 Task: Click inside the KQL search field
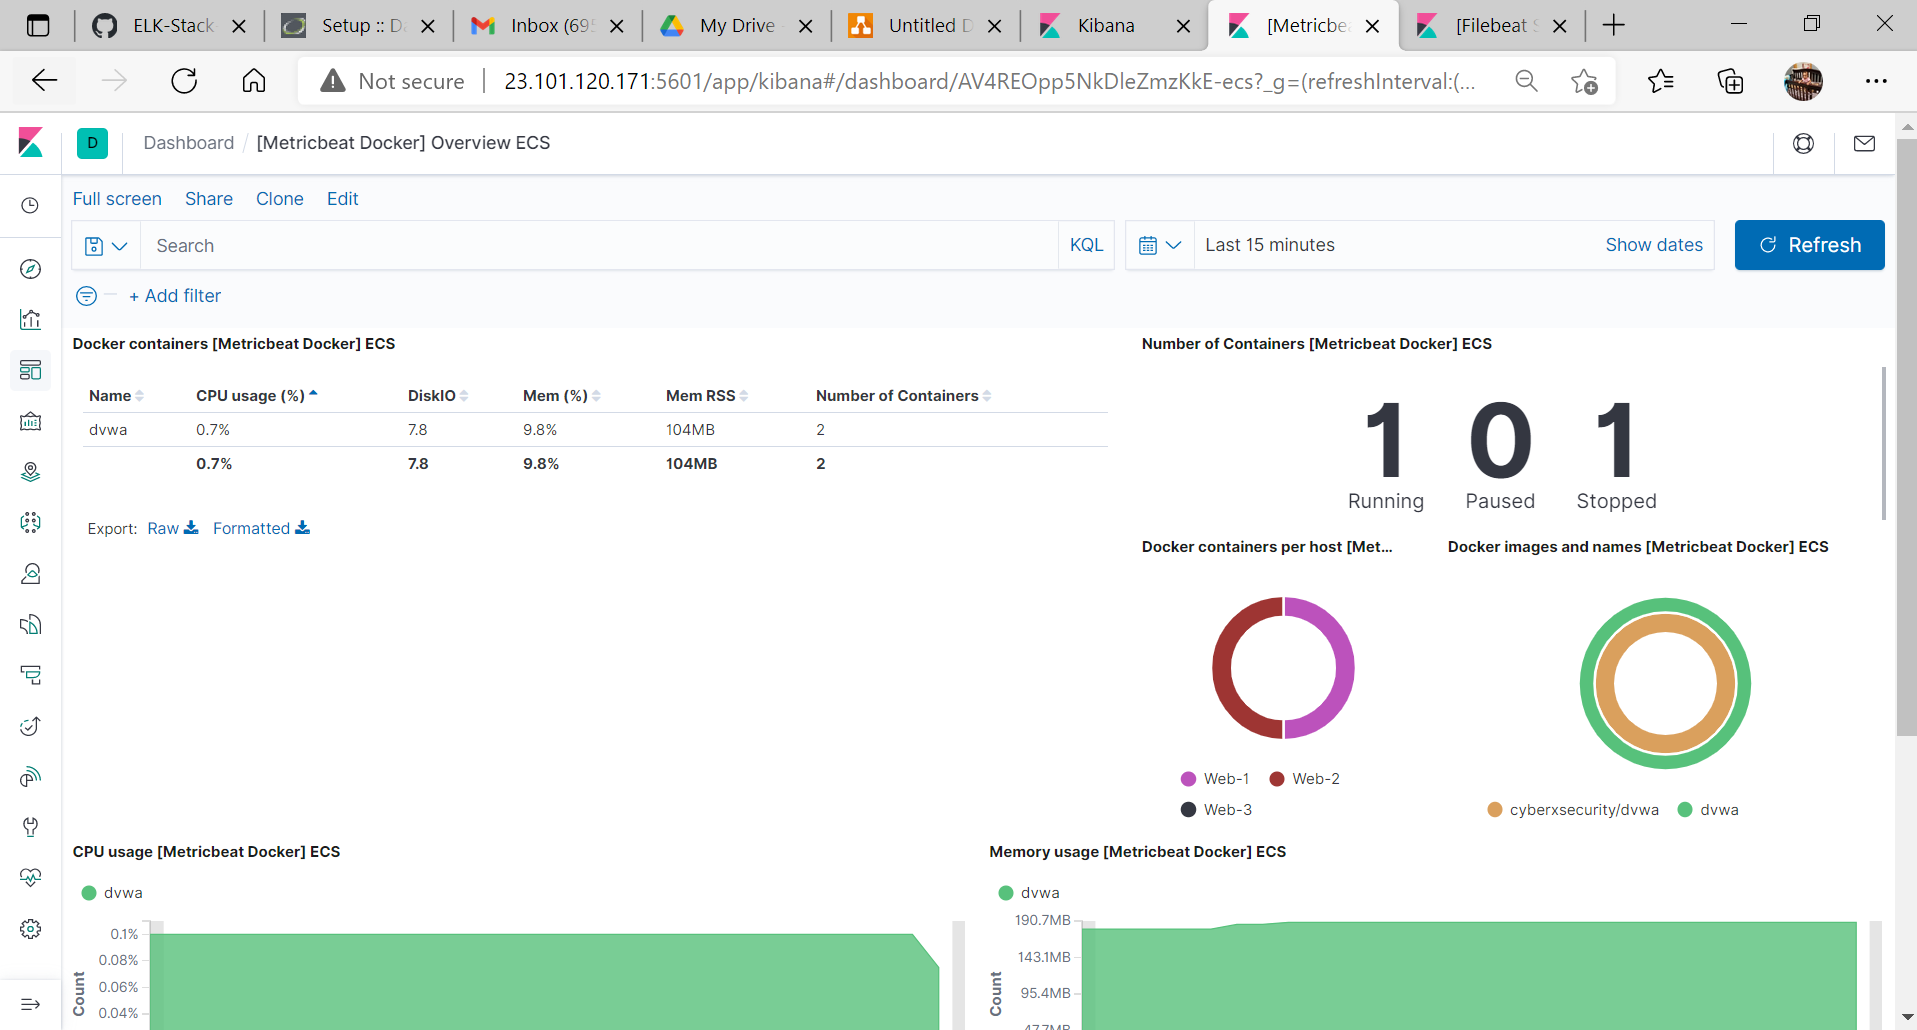tap(500, 245)
